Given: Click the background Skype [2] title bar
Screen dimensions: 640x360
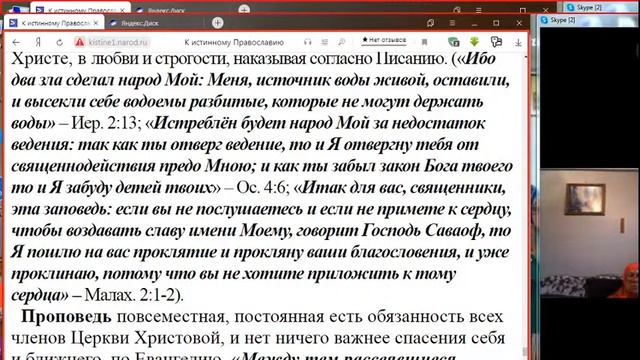Looking at the screenshot, I should tap(589, 7).
